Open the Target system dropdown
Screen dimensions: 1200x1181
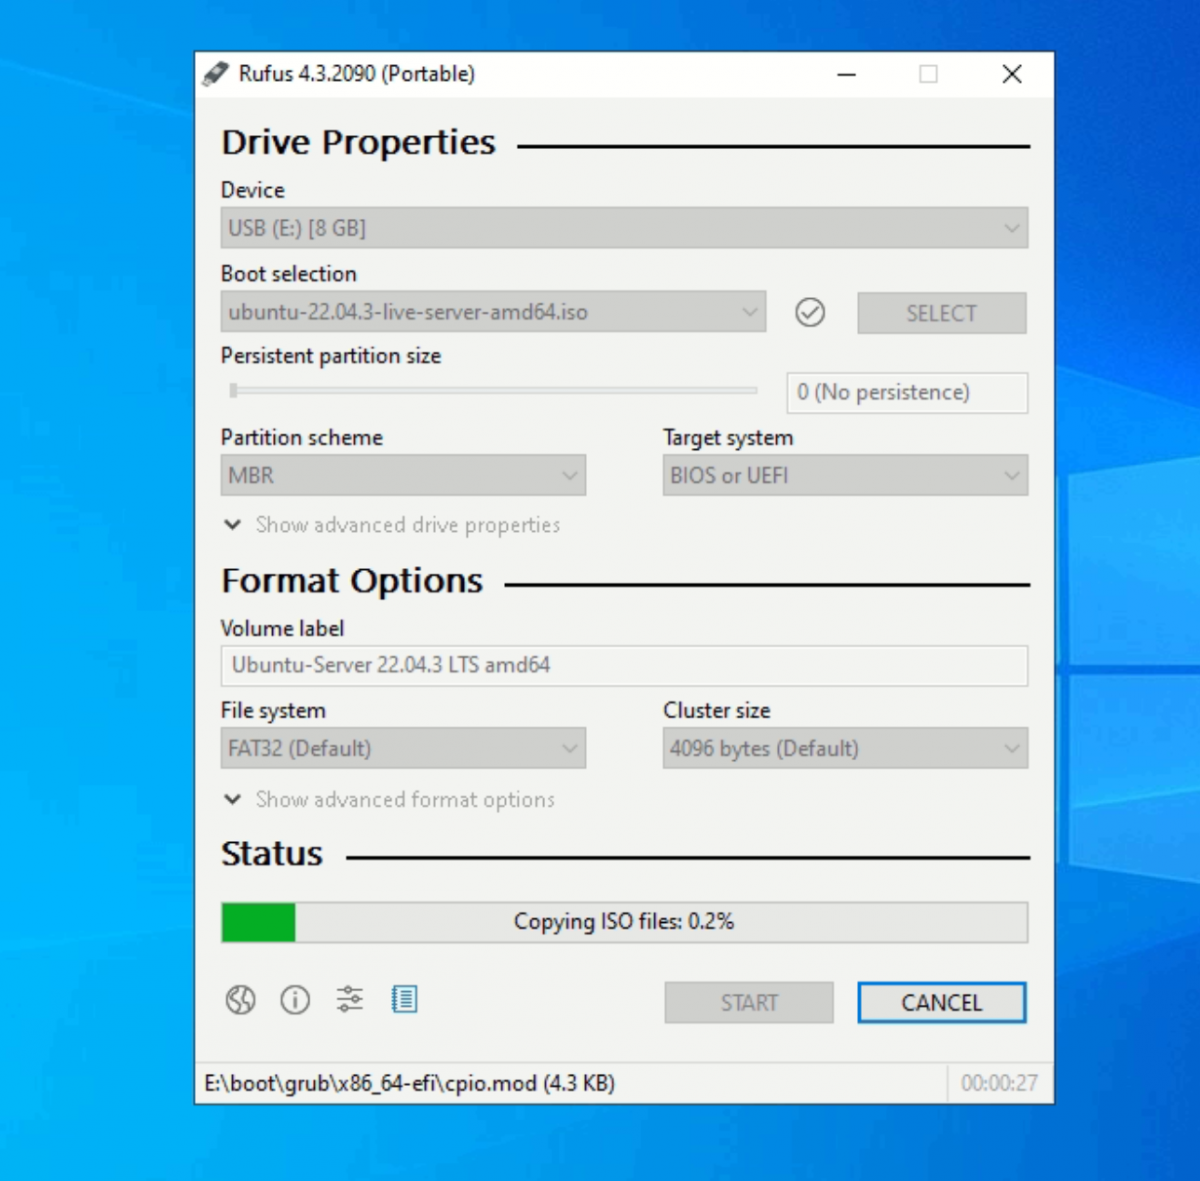pyautogui.click(x=845, y=475)
